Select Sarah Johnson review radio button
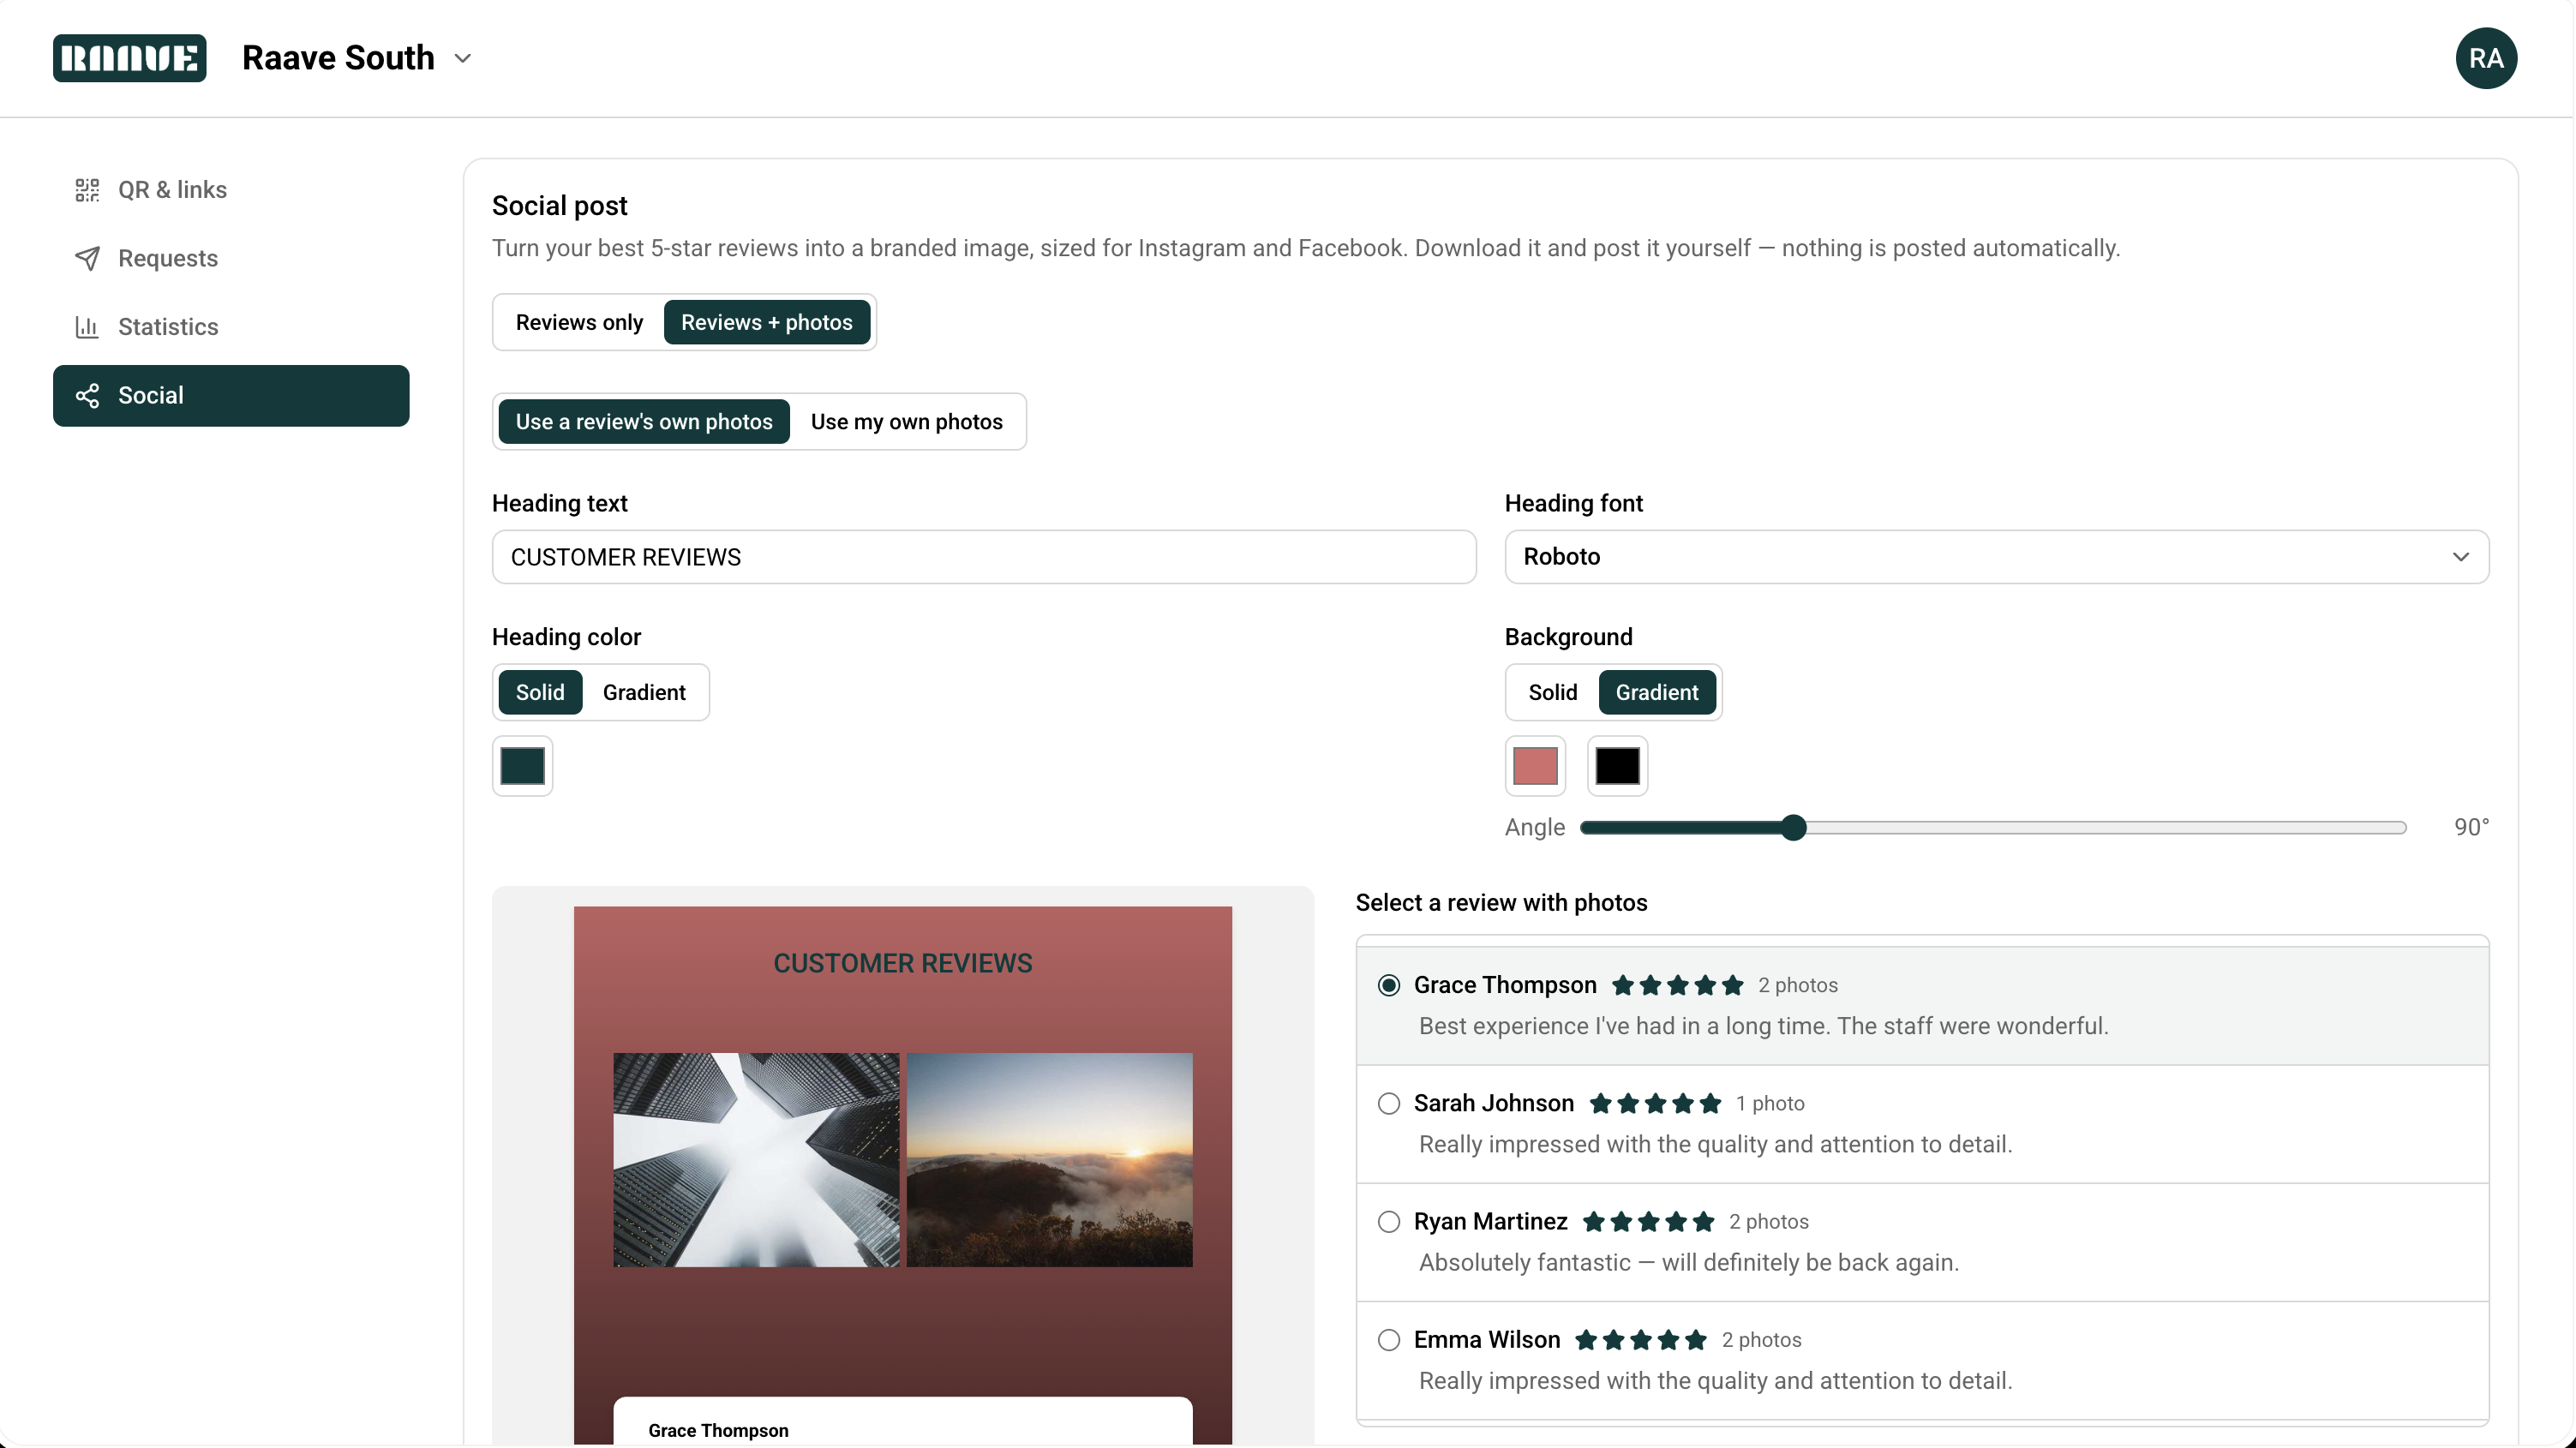2576x1448 pixels. tap(1388, 1103)
